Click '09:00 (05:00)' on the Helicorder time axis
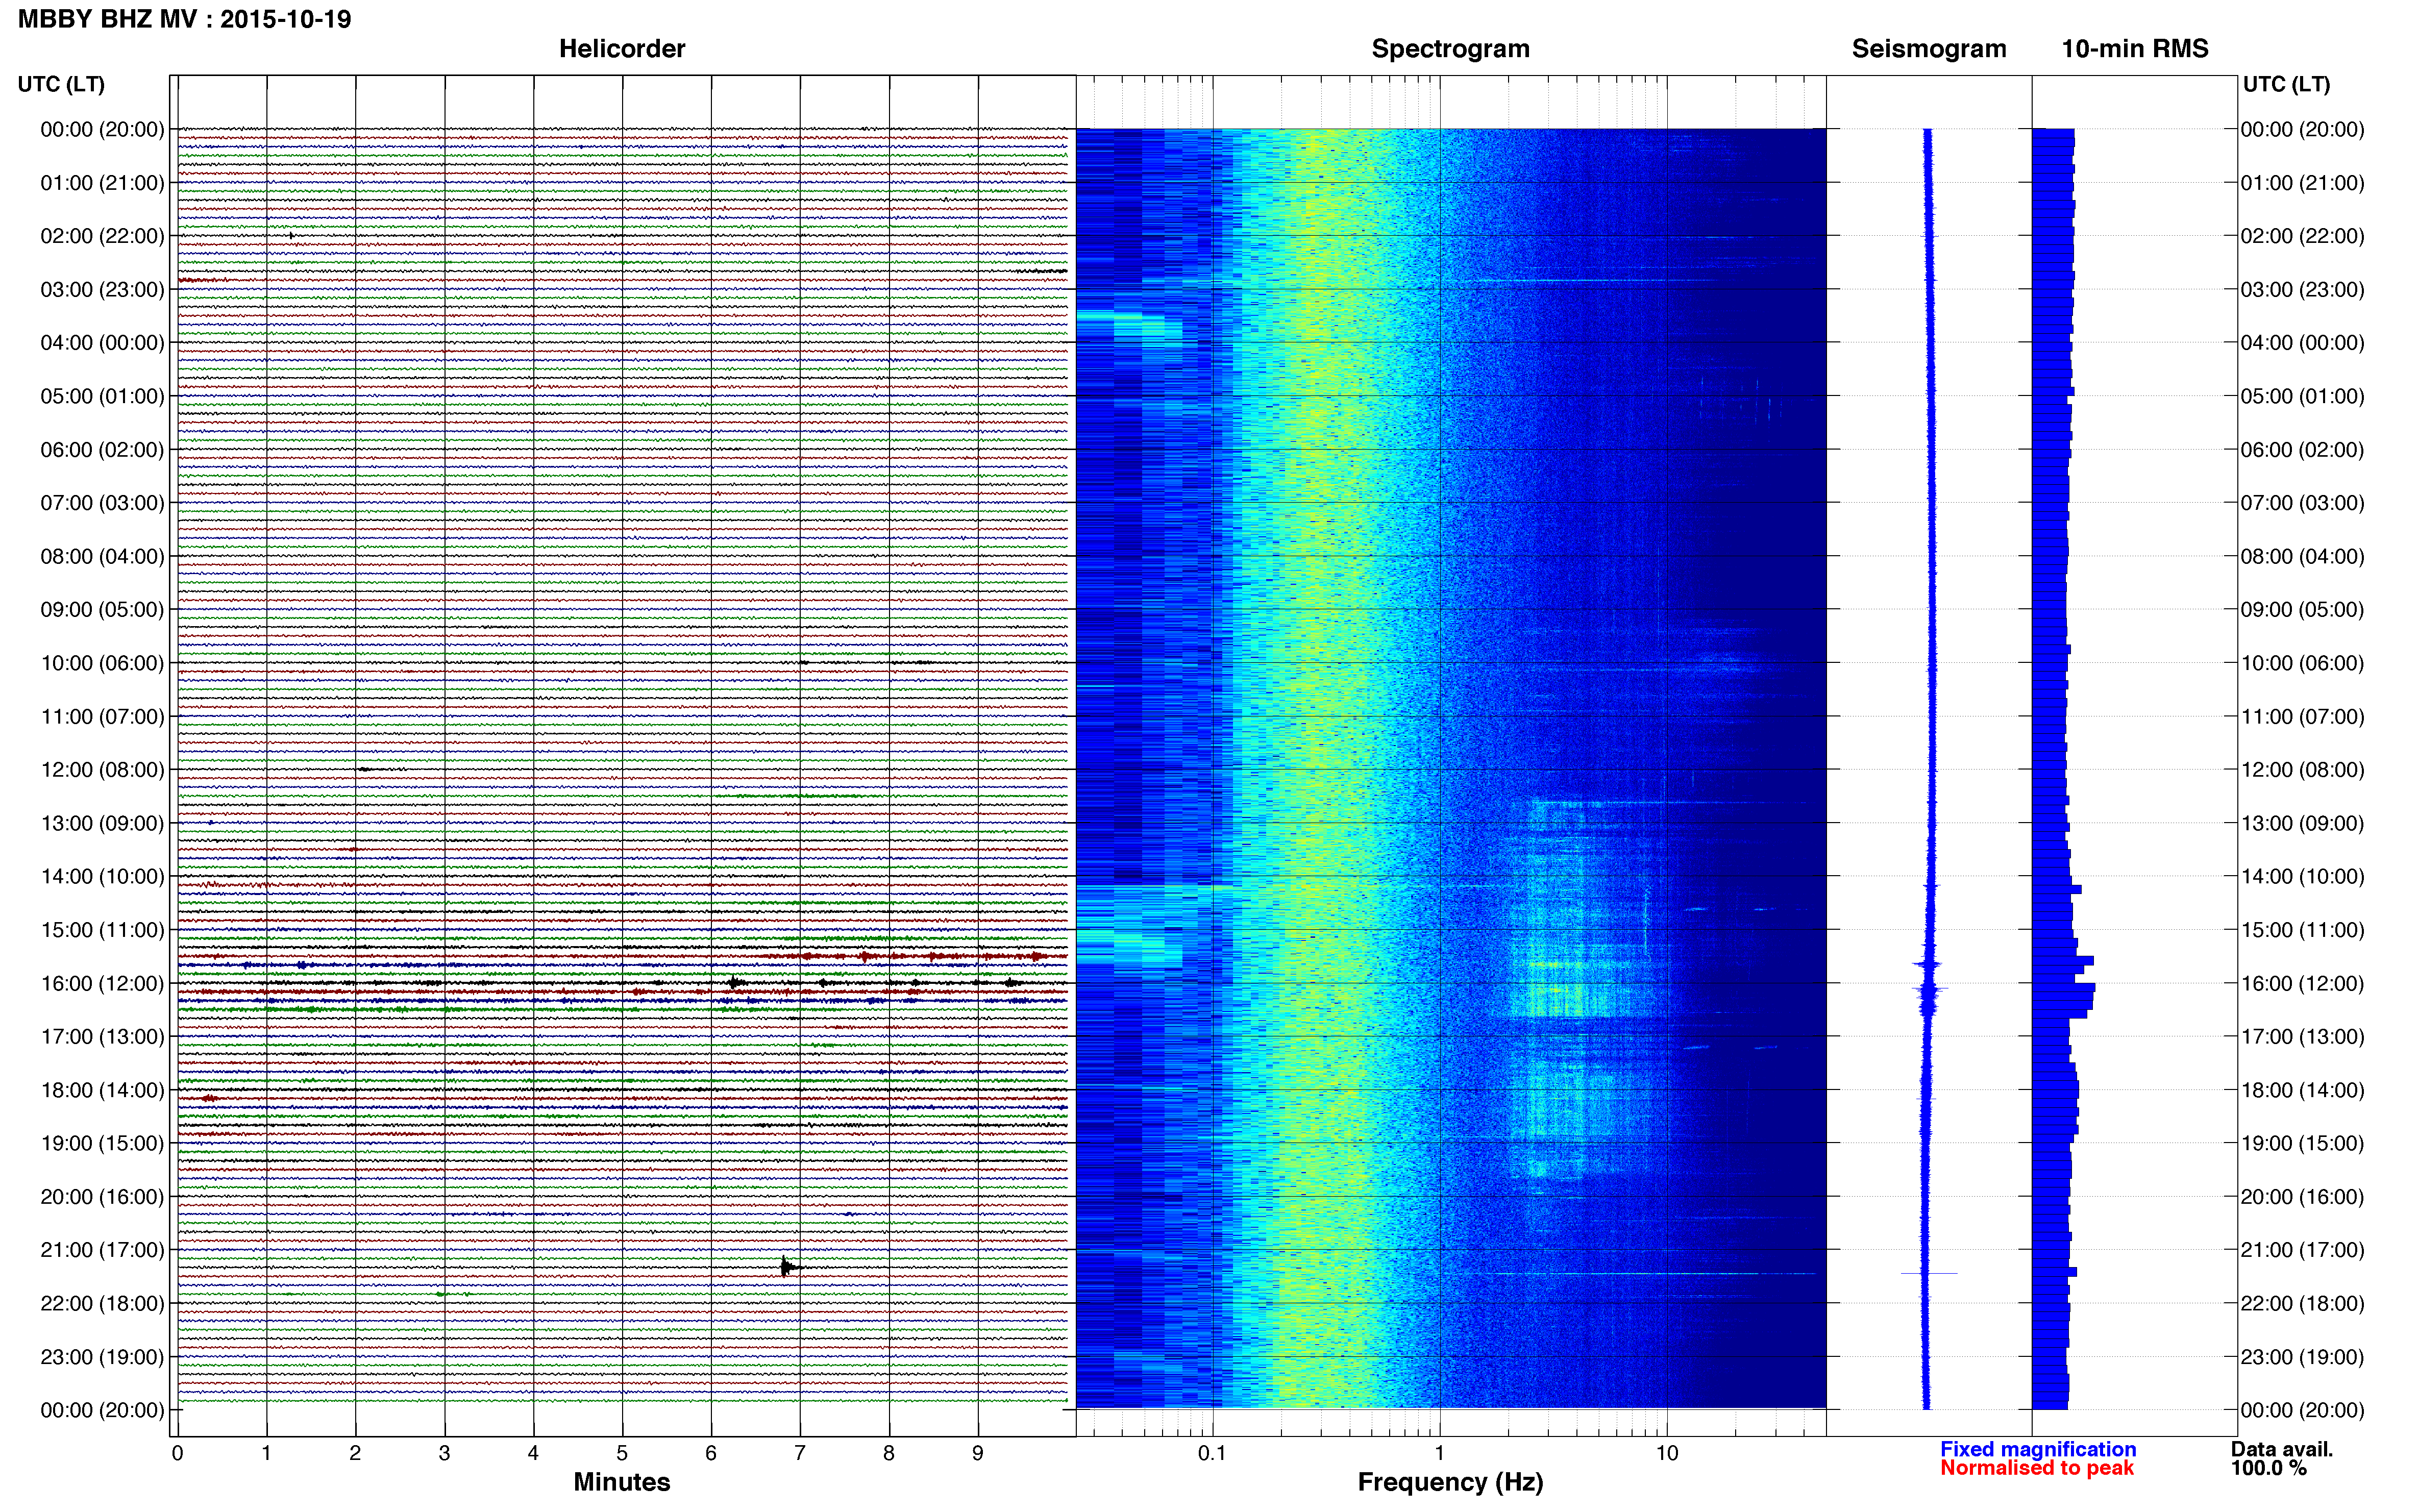 [102, 610]
